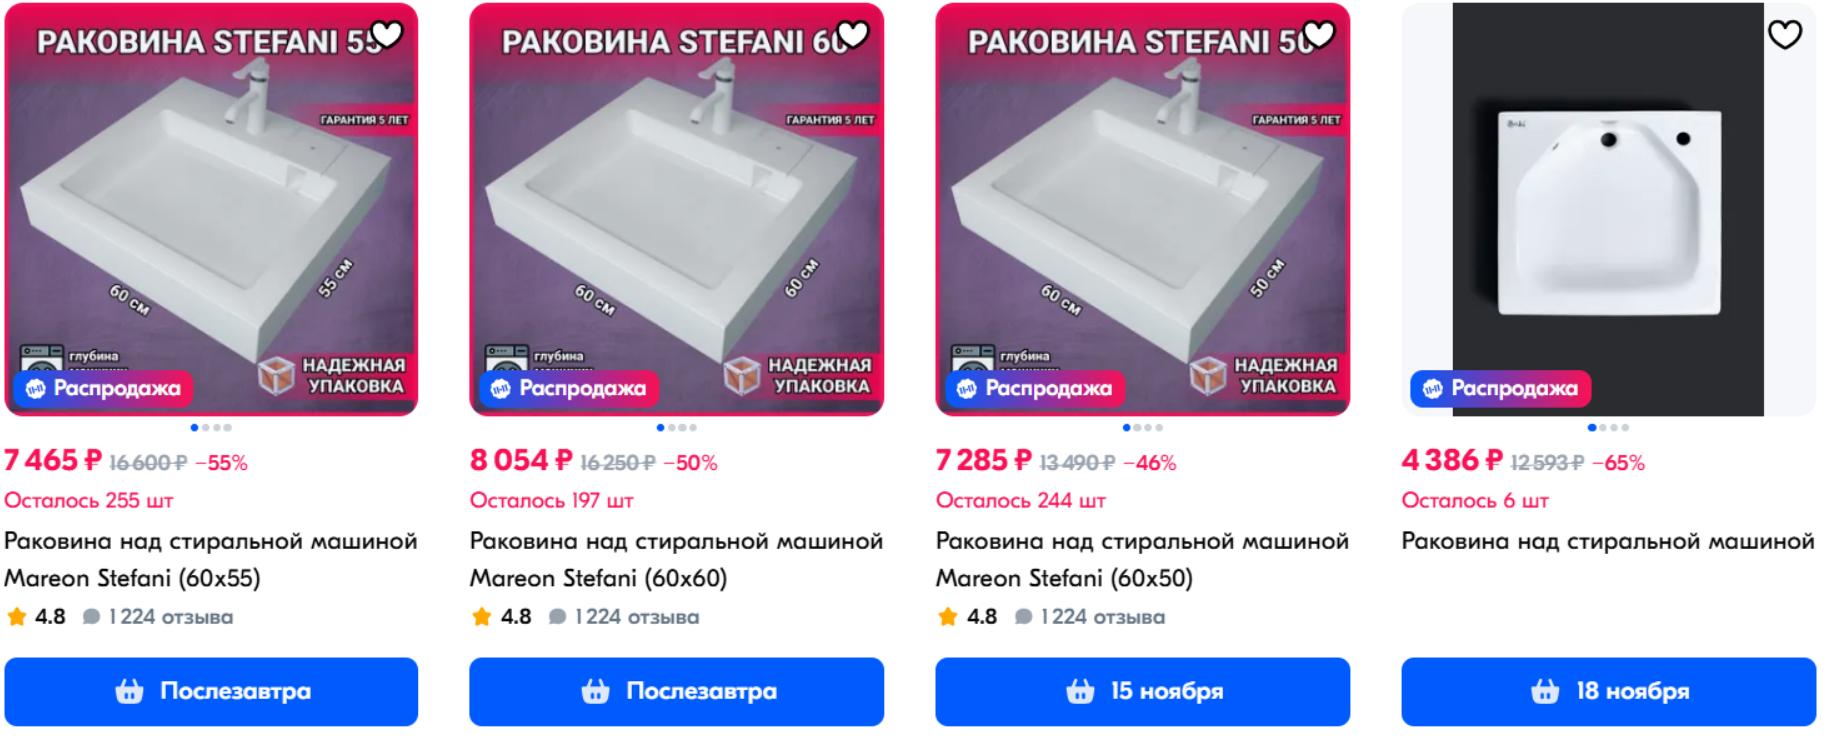Favorite the Stefani 50 washing machine sink

(1319, 33)
